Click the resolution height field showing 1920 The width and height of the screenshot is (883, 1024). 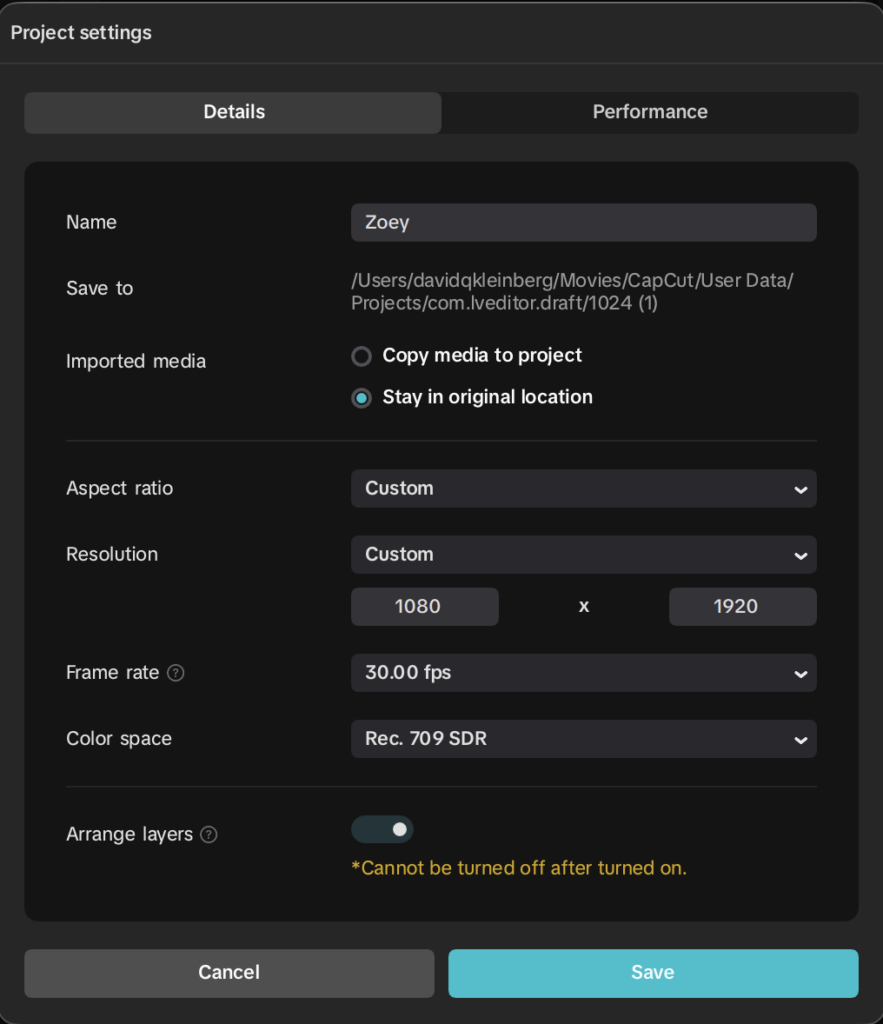[x=742, y=607]
